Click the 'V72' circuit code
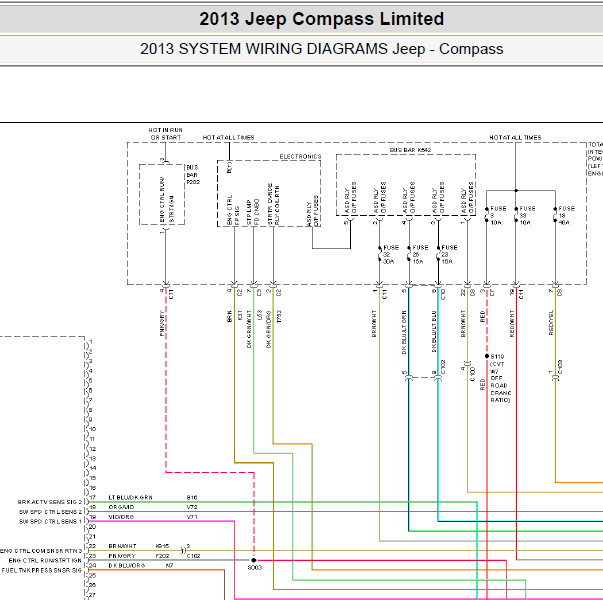This screenshot has width=603, height=600. coord(192,507)
